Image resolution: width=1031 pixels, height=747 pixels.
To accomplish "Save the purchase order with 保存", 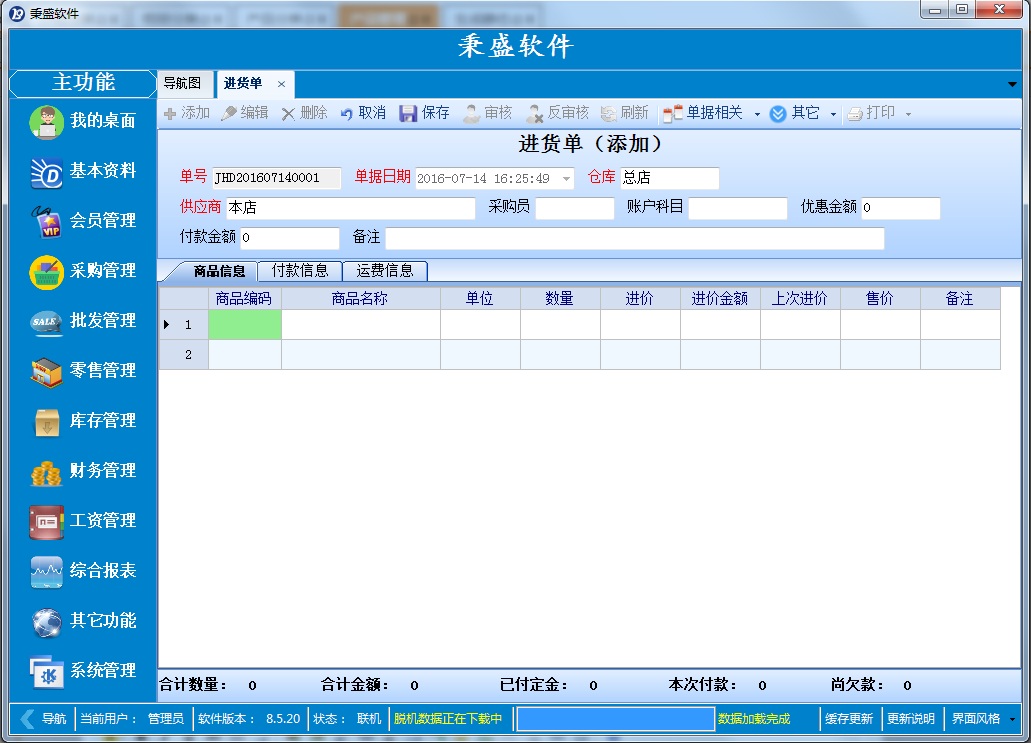I will (425, 113).
